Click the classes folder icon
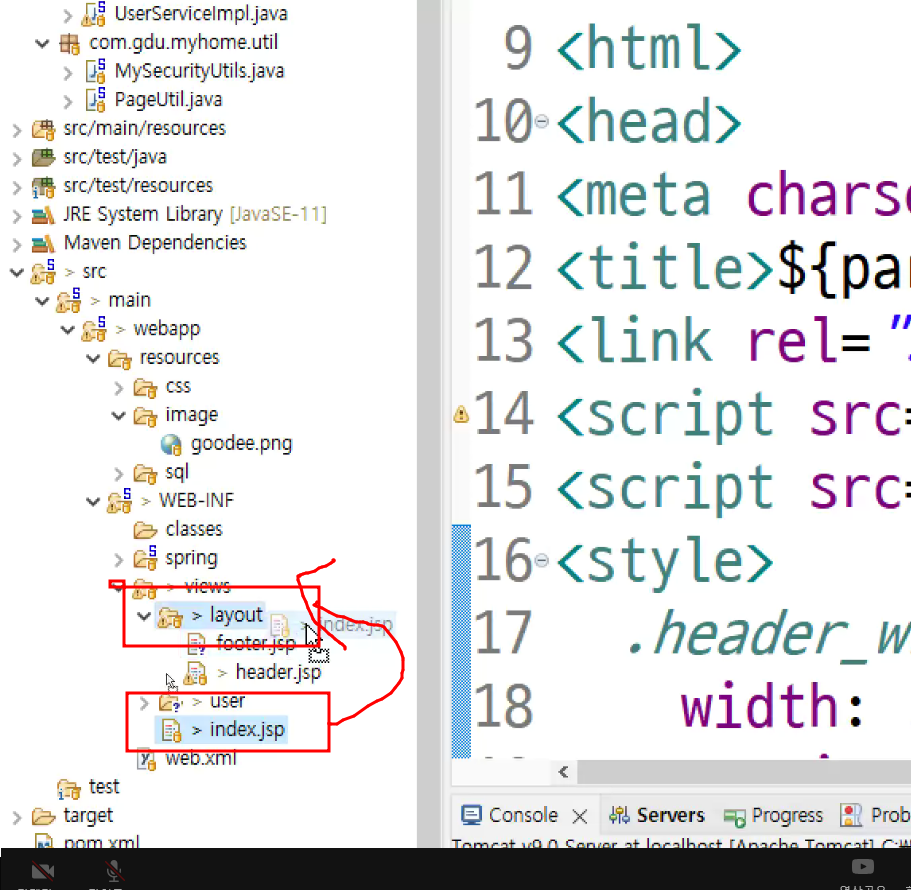The width and height of the screenshot is (911, 890). 145,530
